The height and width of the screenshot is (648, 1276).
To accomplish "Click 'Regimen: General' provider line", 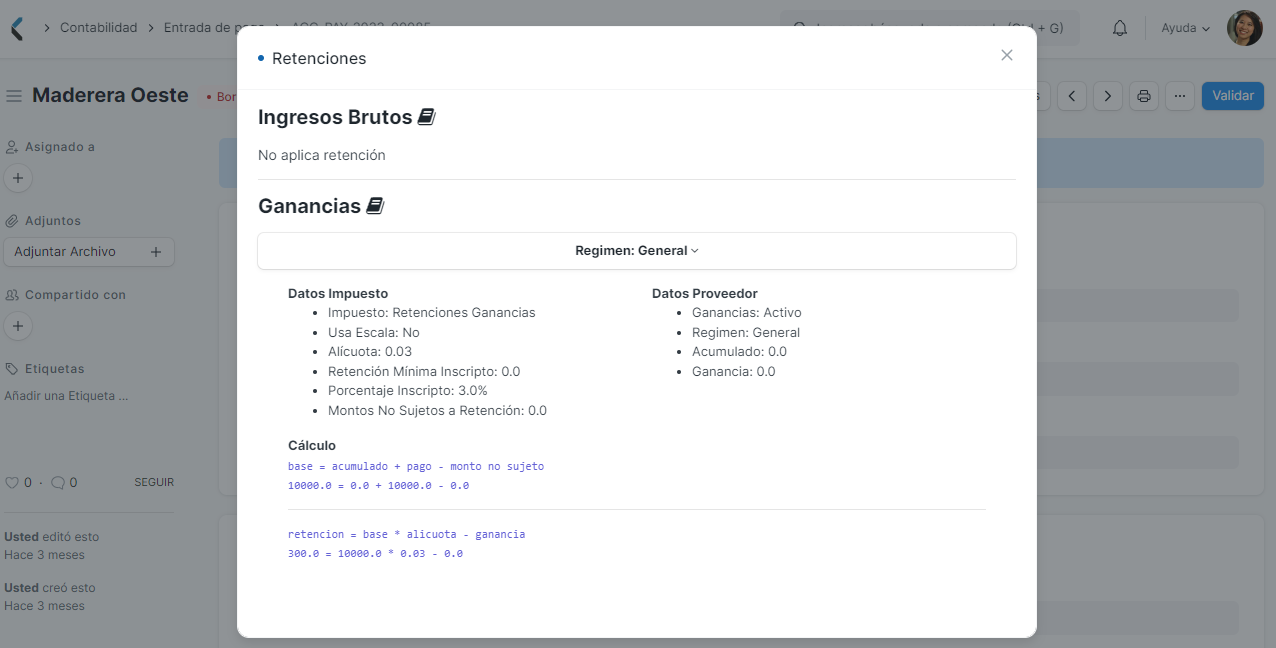I will click(746, 332).
